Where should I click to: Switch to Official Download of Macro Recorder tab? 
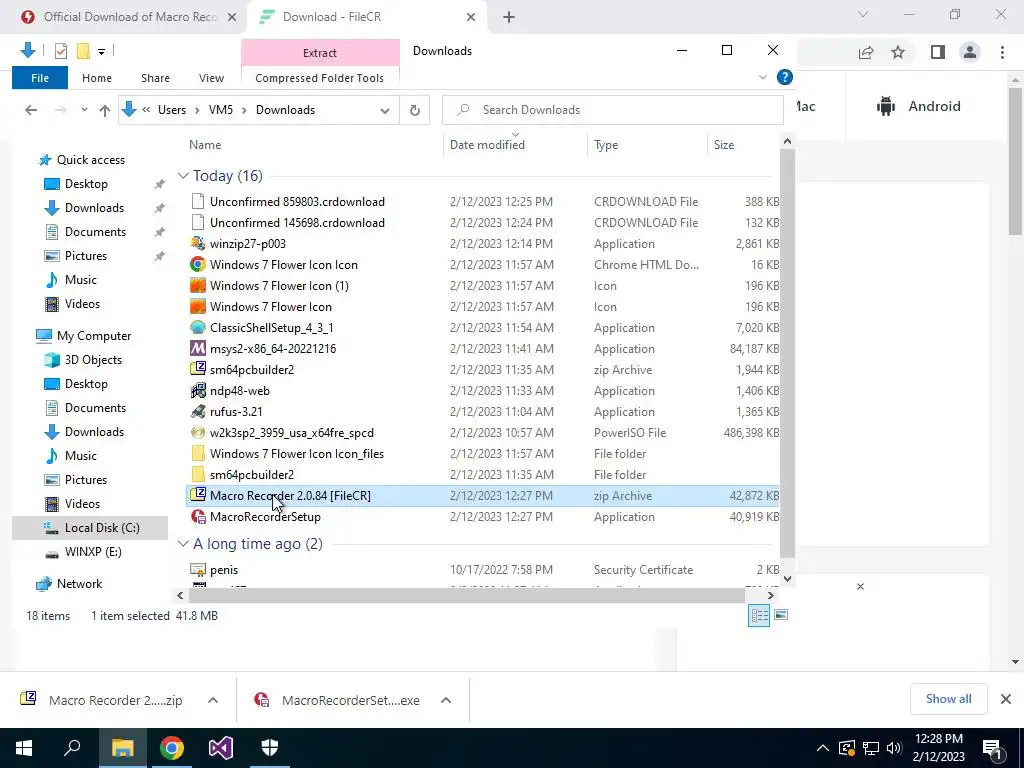pos(129,17)
